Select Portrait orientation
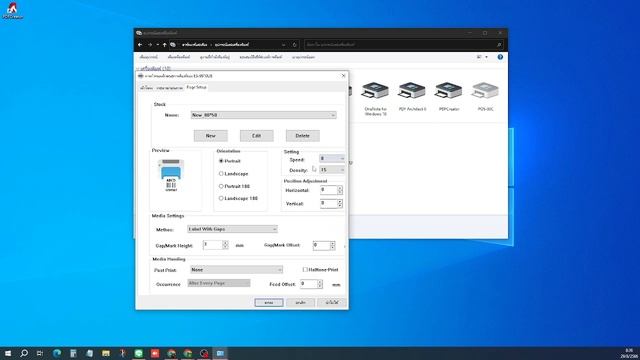 coord(230,161)
